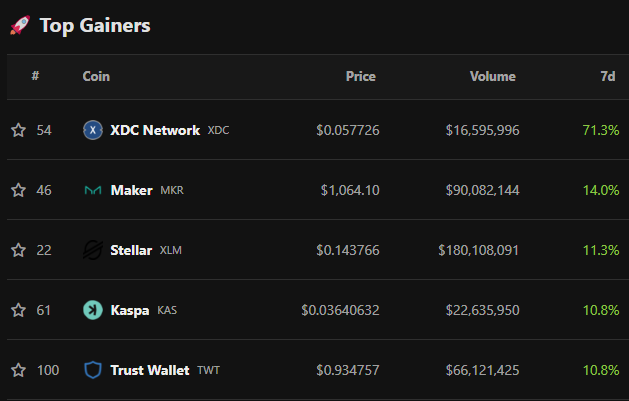This screenshot has height=401, width=629.
Task: Click the XDC Network coin logo
Action: [x=93, y=130]
